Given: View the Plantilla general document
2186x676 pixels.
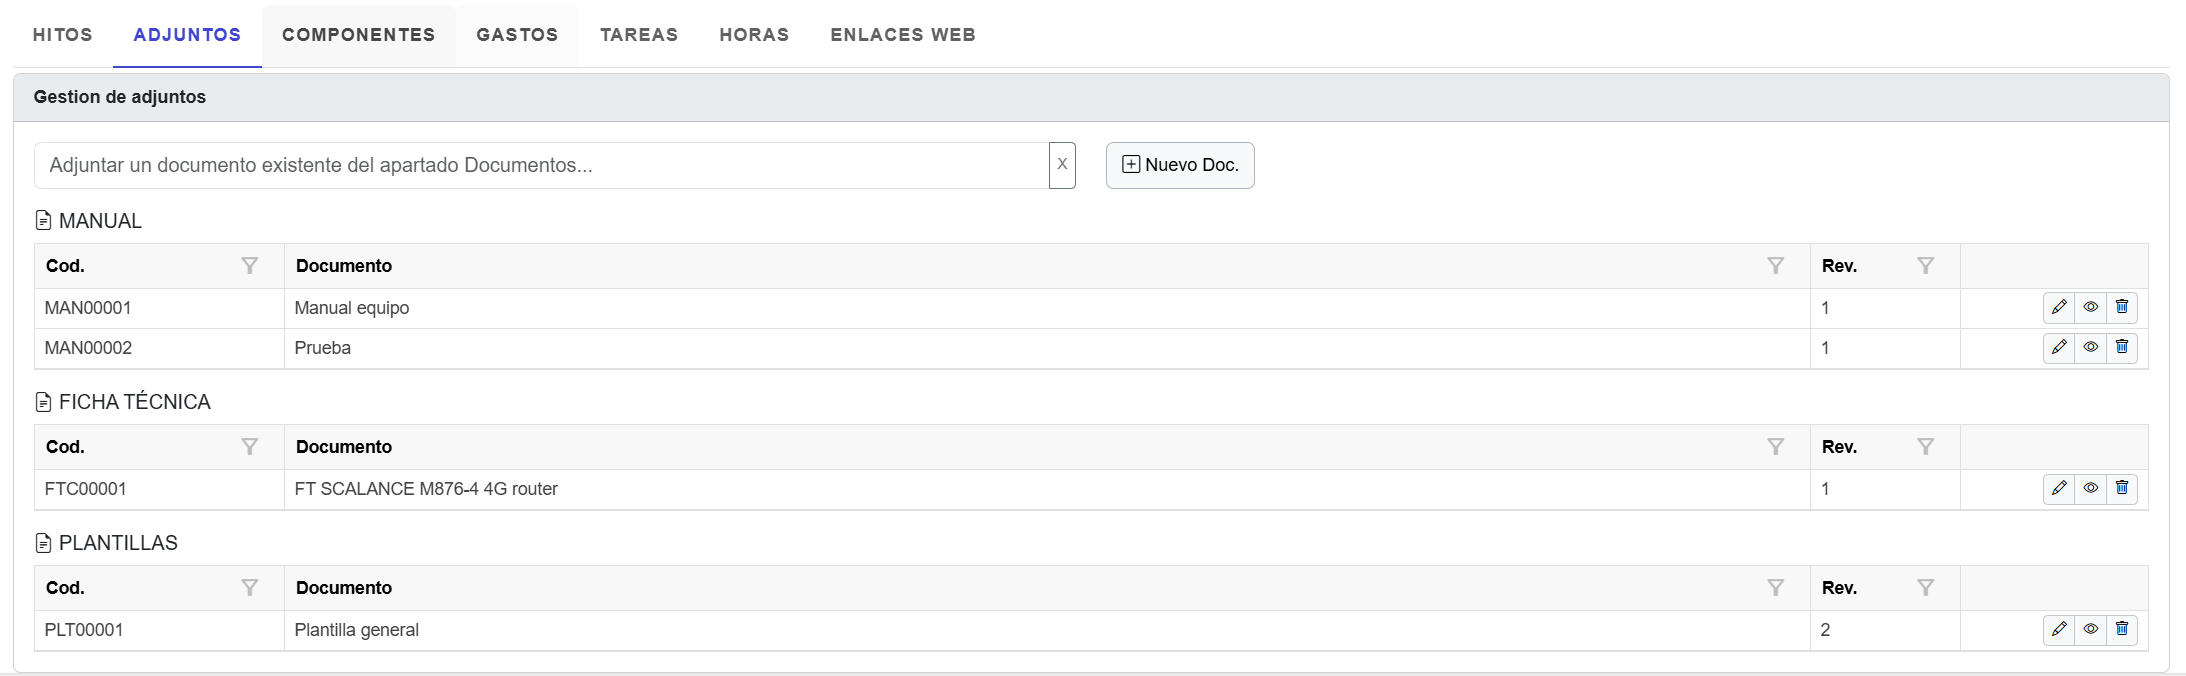Looking at the screenshot, I should 2090,629.
